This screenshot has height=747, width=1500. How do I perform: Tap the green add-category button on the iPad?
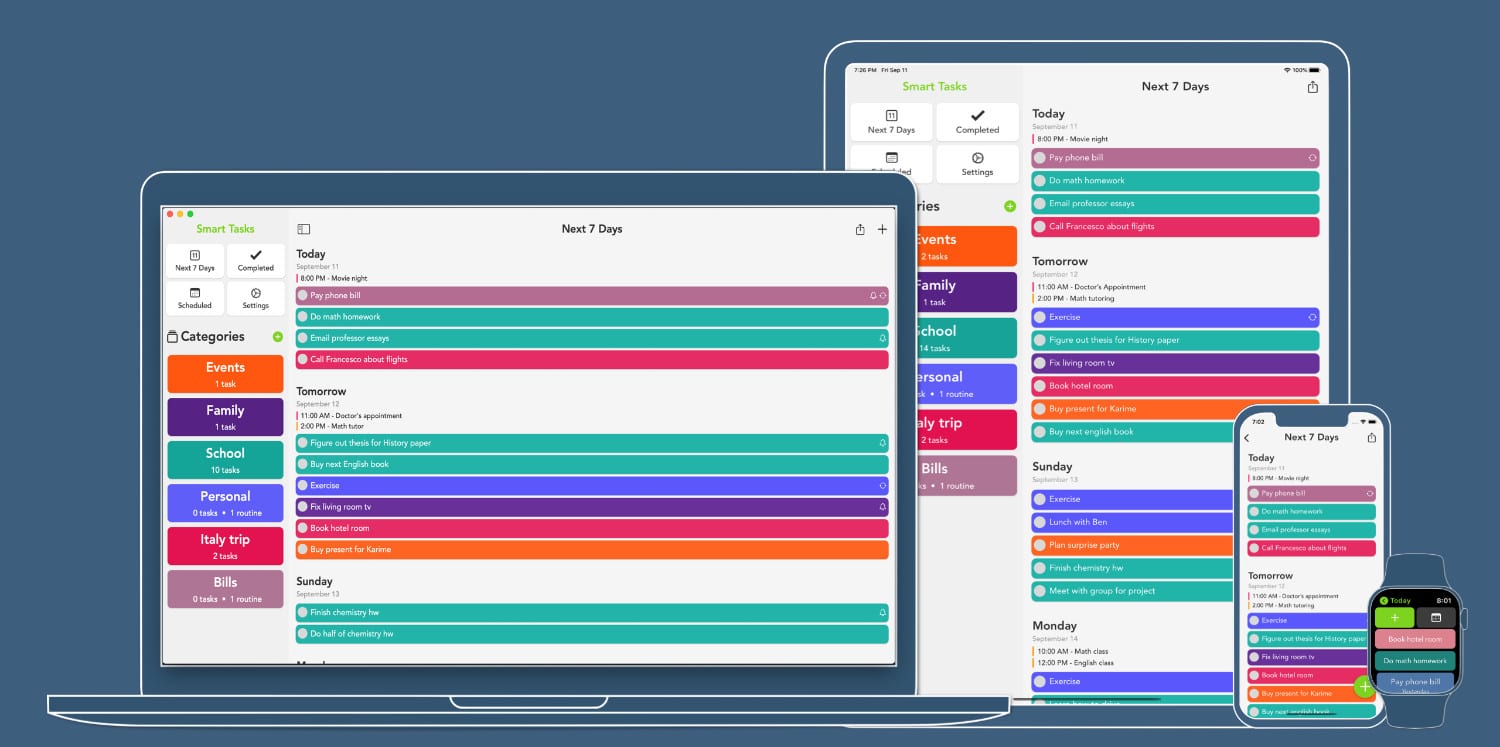(x=1009, y=206)
